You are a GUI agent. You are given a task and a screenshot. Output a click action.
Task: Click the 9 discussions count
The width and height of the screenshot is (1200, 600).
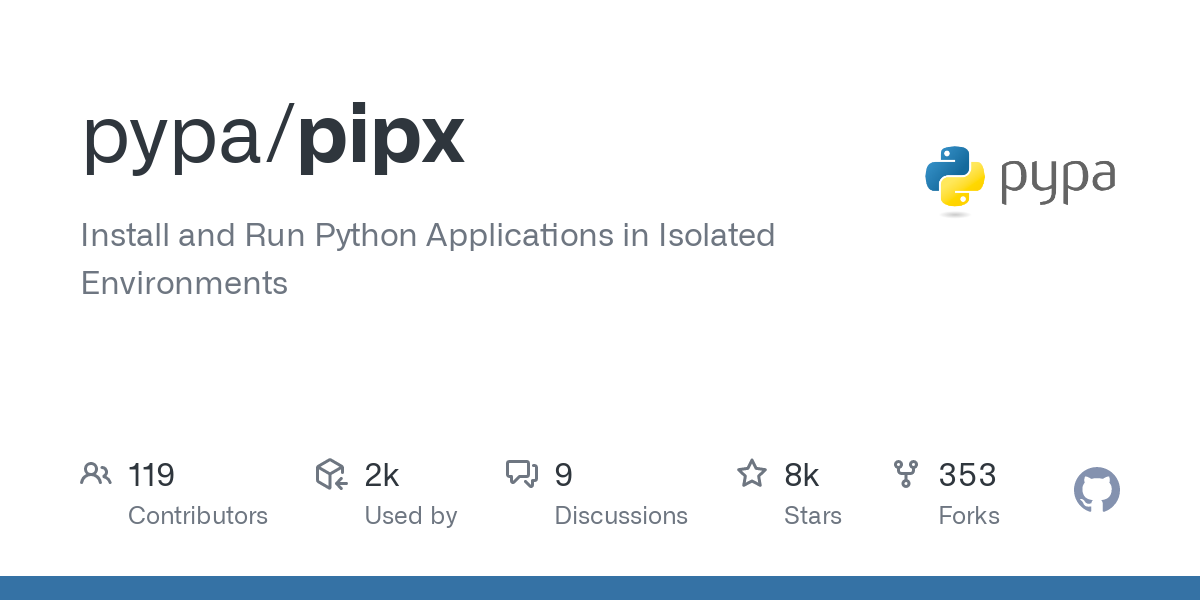coord(563,475)
